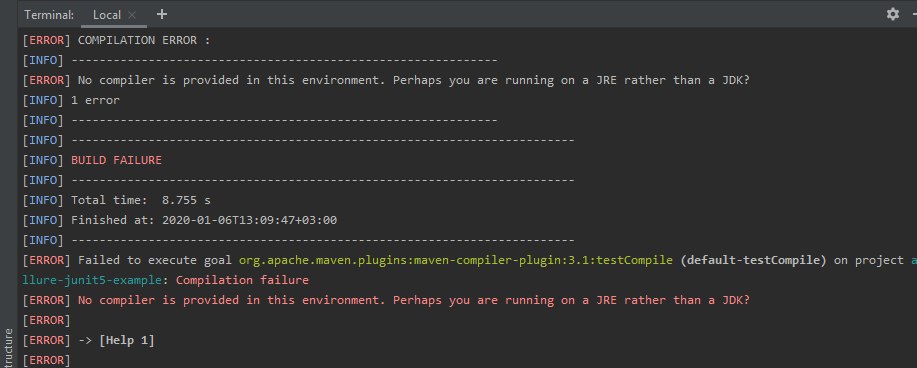The width and height of the screenshot is (917, 368).
Task: Click the Terminal panel title label
Action: coord(49,15)
